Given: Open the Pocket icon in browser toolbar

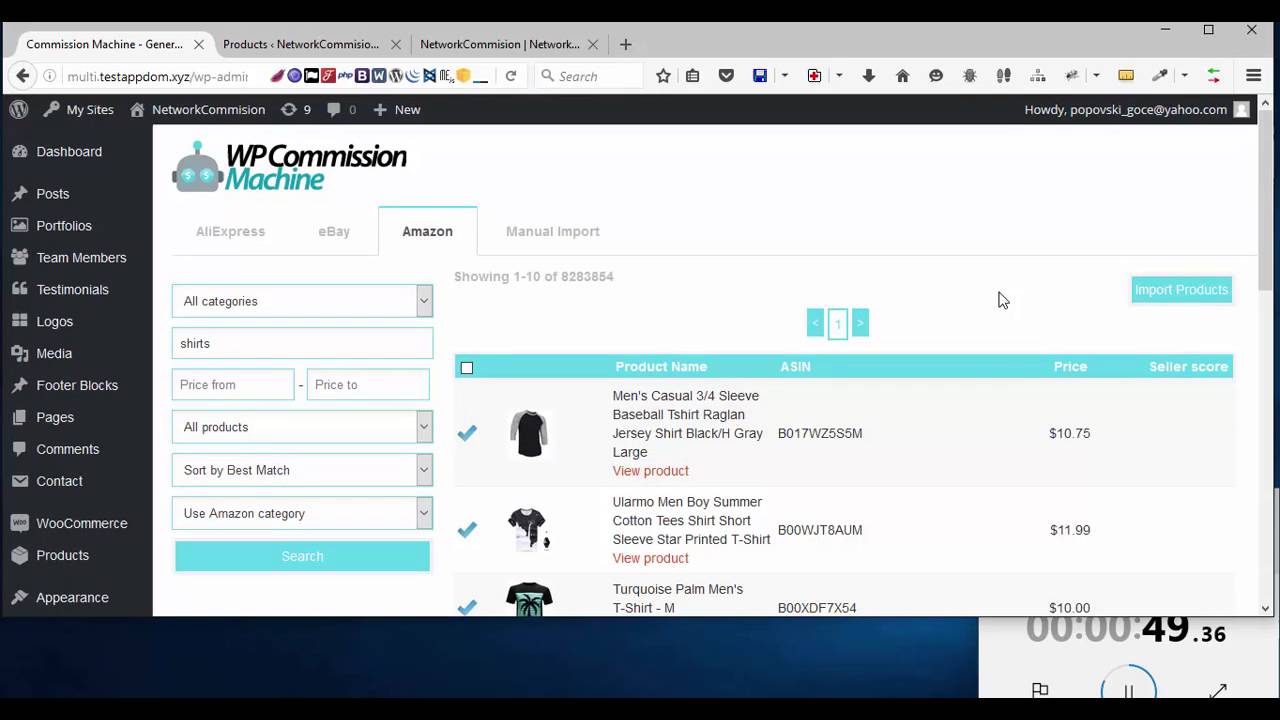Looking at the screenshot, I should (727, 76).
